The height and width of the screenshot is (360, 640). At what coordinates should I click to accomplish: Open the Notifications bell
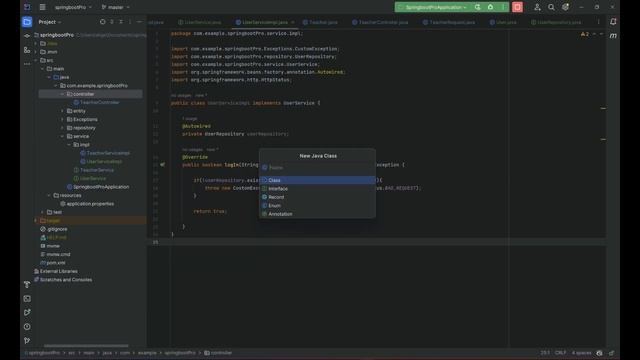(x=613, y=22)
